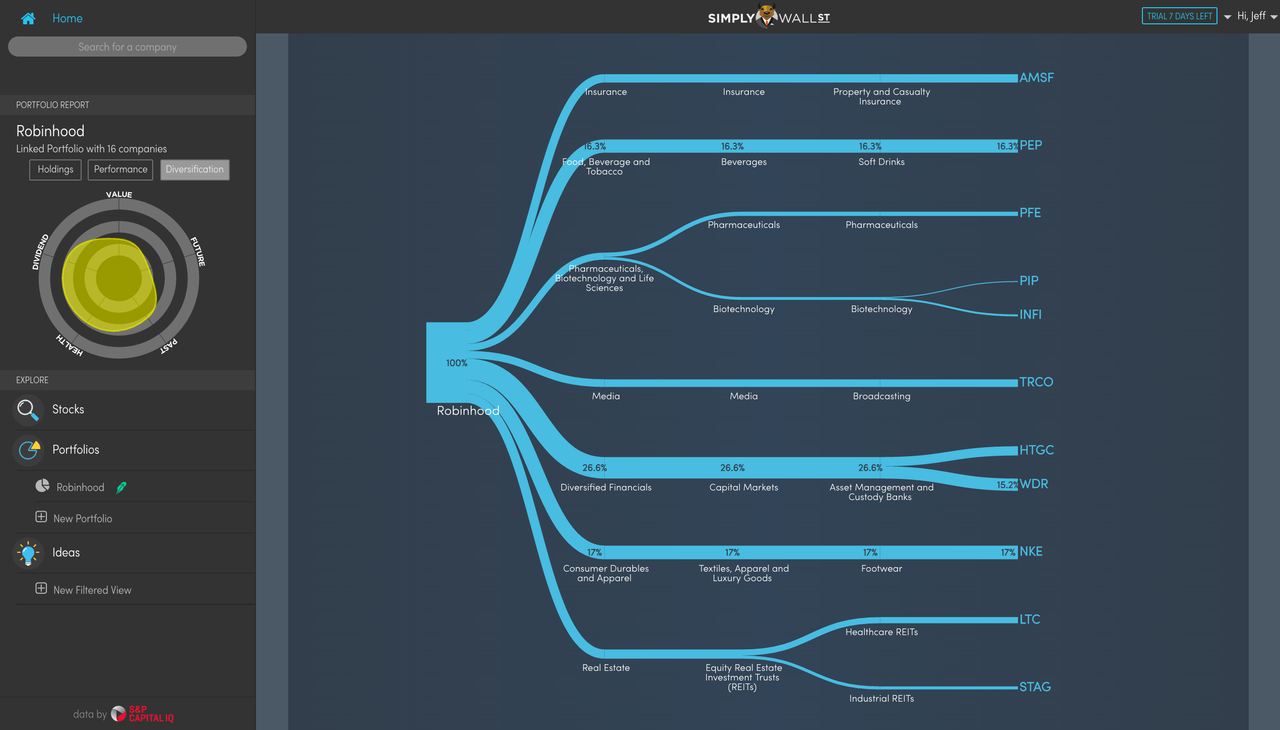
Task: Select the LTC ticker label
Action: click(x=1030, y=619)
